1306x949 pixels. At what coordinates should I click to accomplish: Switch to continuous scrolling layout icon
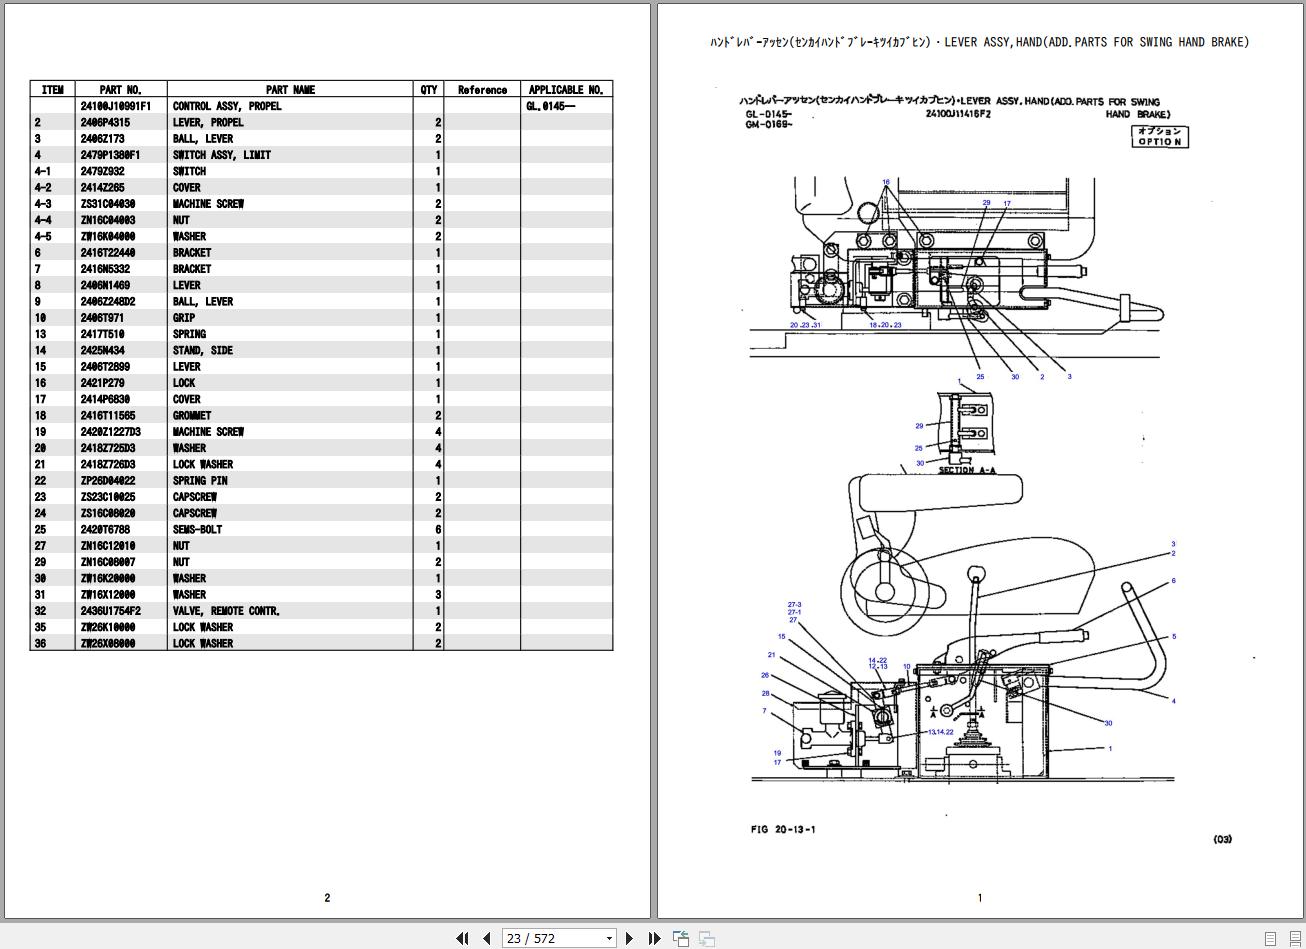point(1292,938)
